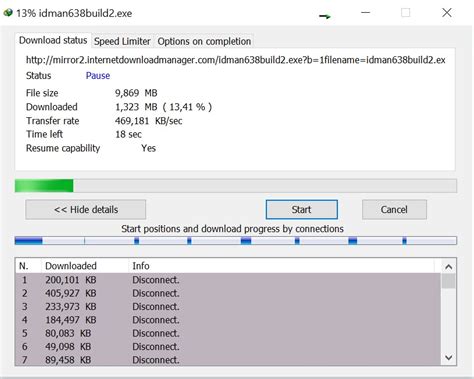Screen dimensions: 474x379
Task: Switch to Download status tab
Action: [x=53, y=40]
